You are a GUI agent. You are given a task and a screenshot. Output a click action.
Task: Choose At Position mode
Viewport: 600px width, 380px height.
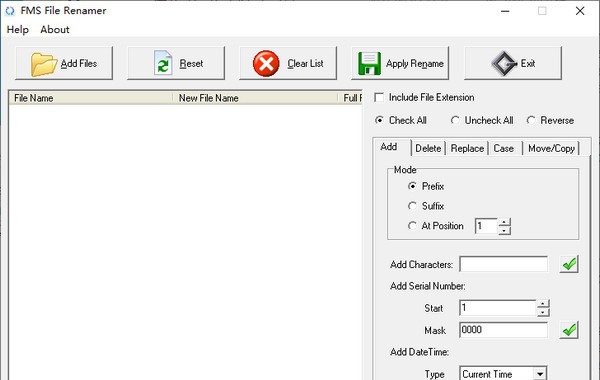tap(412, 226)
